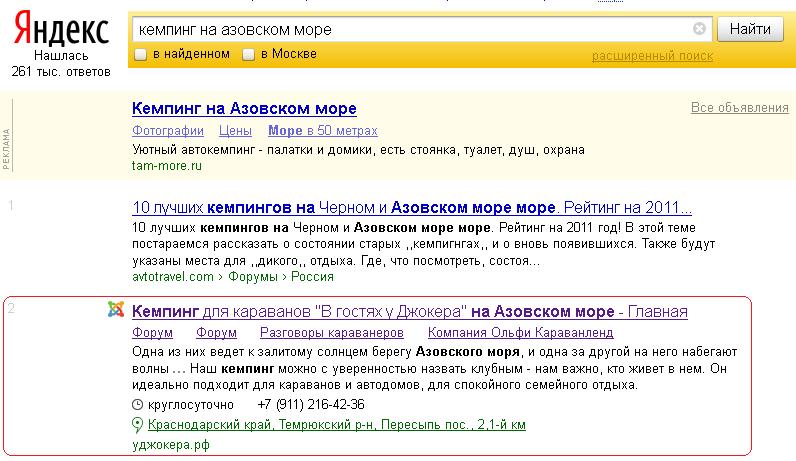This screenshot has height=461, width=796.
Task: Click the Найти search button
Action: point(750,29)
